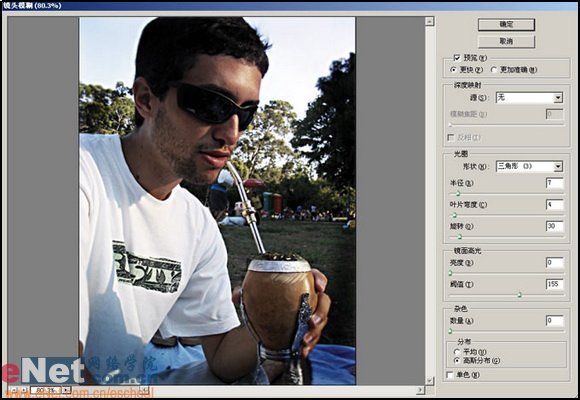Open the 形状 (Shape) iris dropdown

click(x=529, y=166)
